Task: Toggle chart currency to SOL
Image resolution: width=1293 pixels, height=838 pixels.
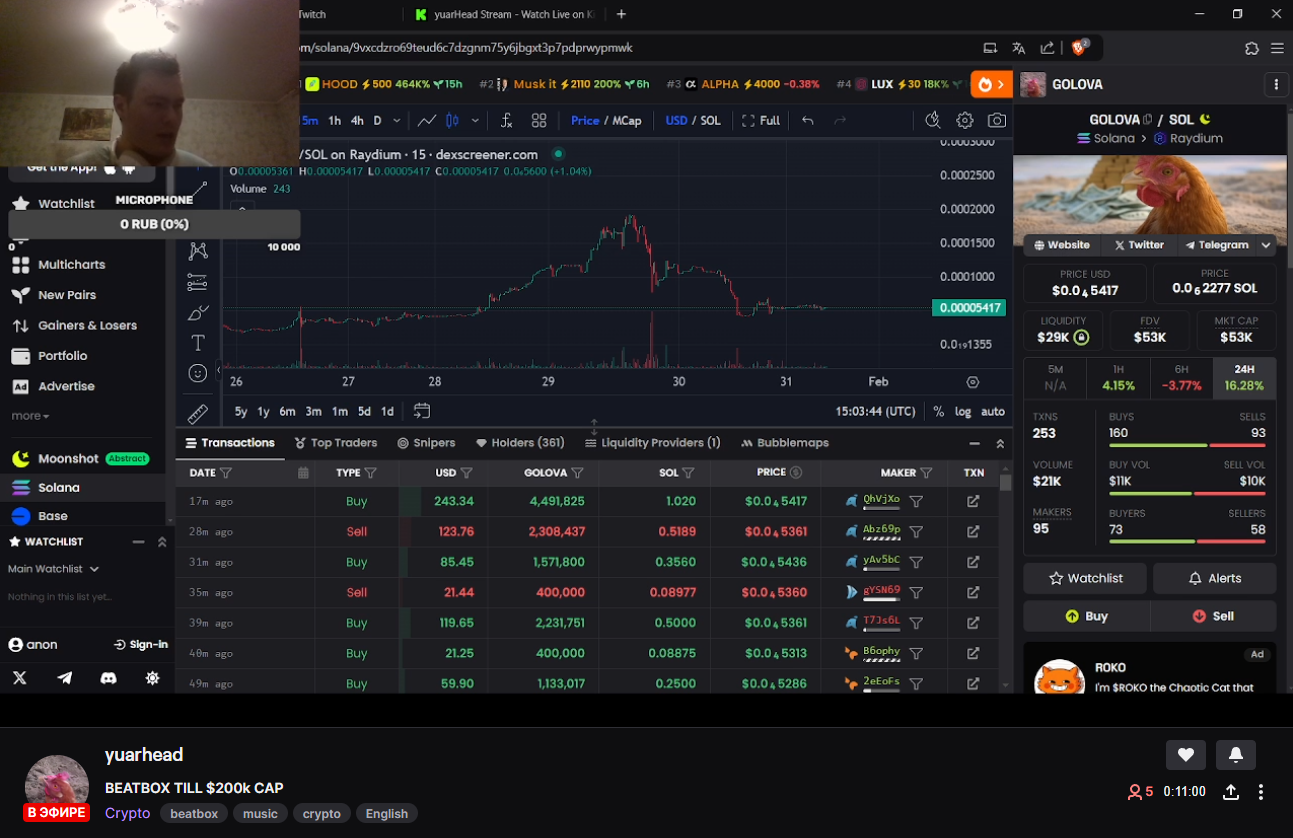Action: (x=711, y=121)
